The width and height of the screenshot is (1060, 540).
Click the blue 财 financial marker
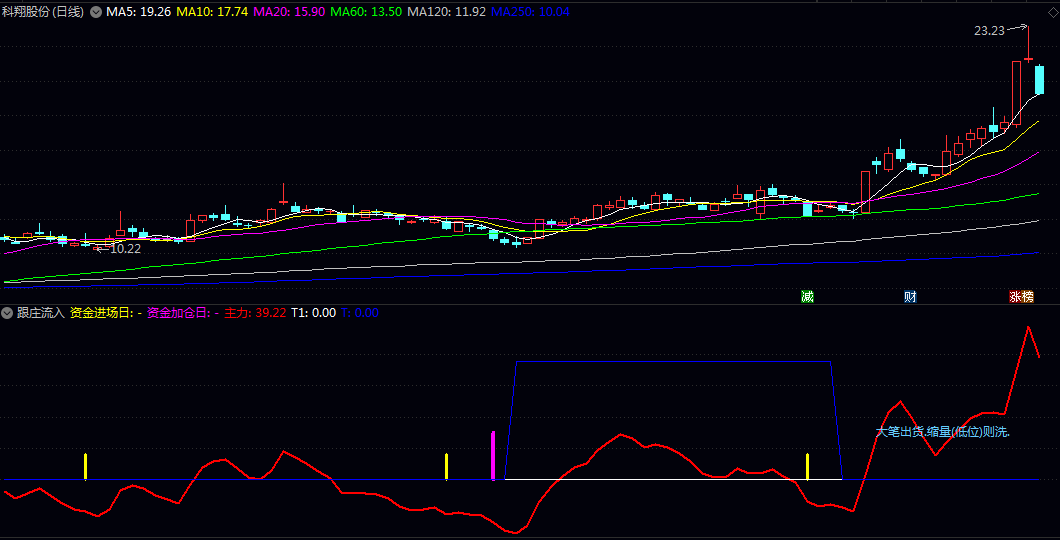pos(910,297)
